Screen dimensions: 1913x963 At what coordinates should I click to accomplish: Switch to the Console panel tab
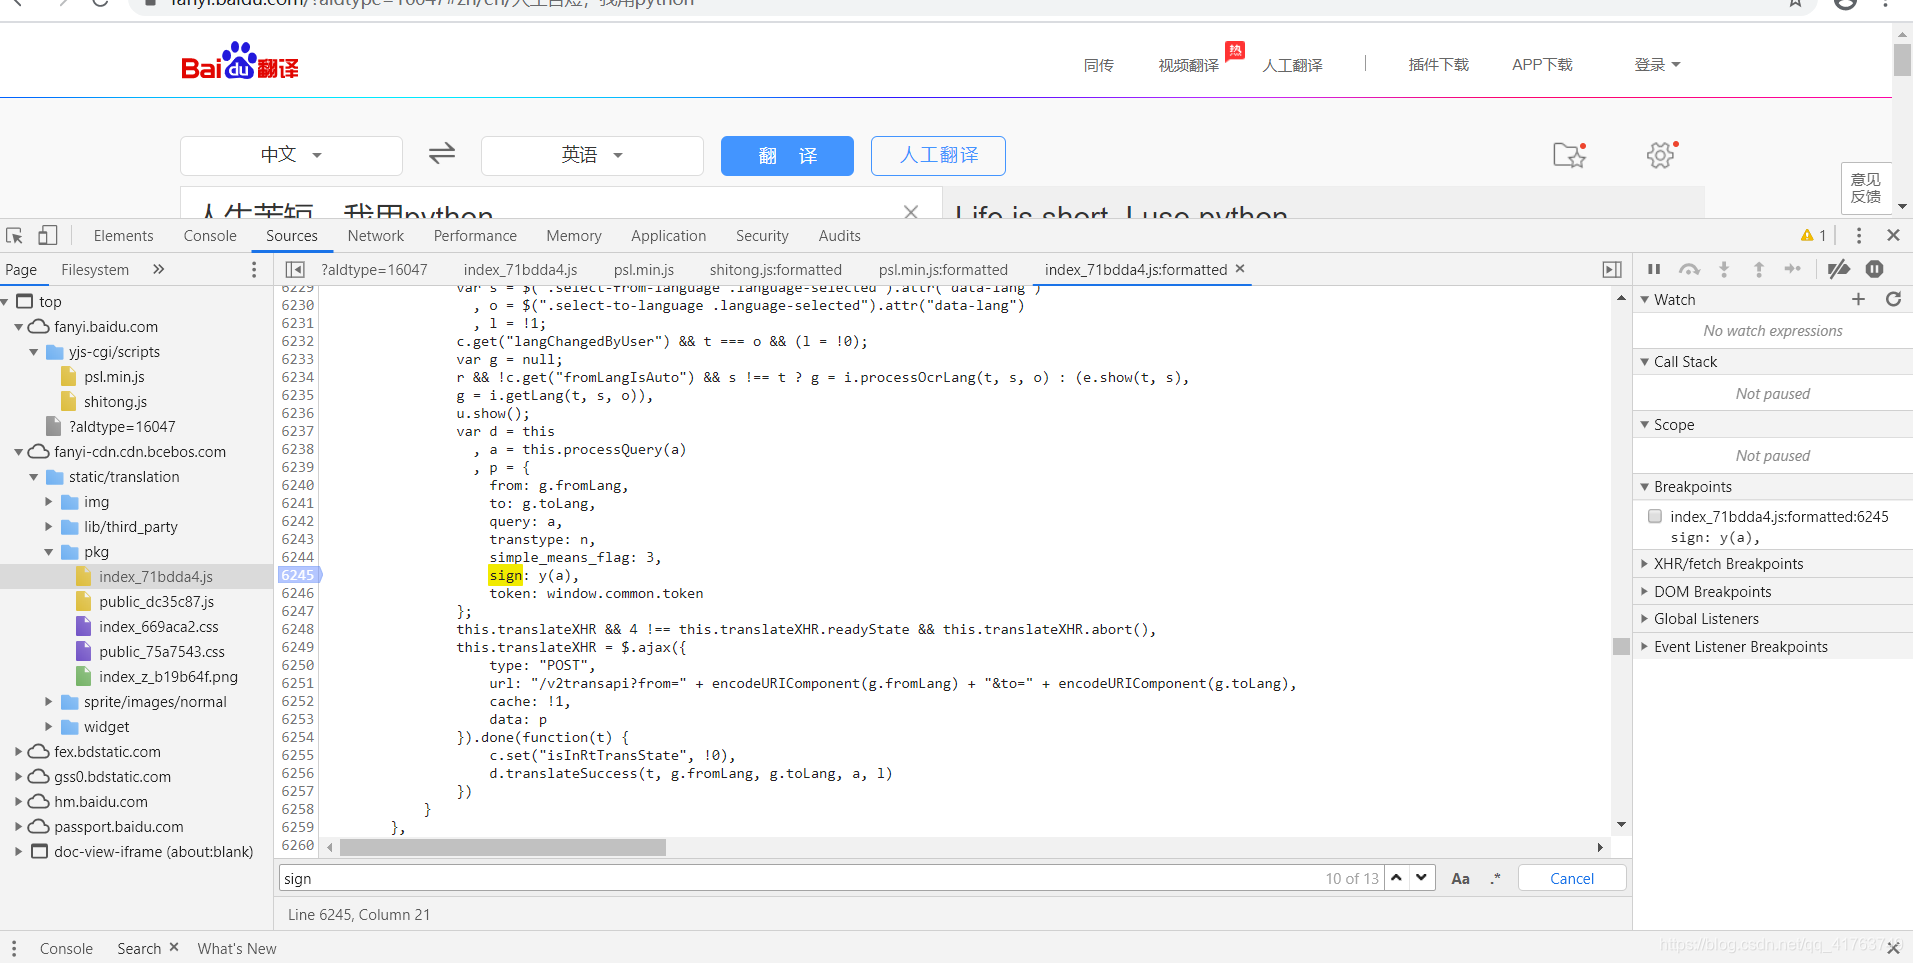click(210, 236)
